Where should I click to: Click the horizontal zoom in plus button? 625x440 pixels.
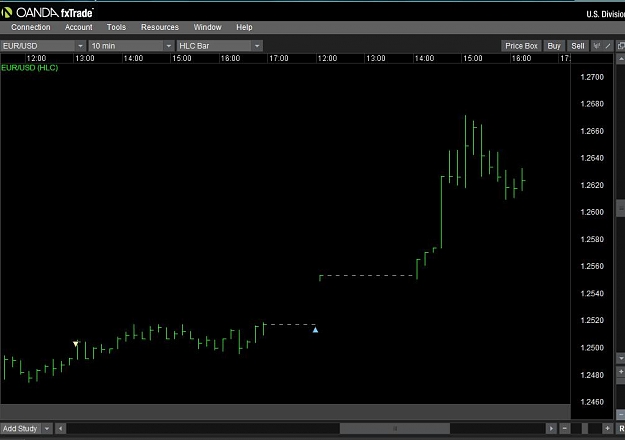(607, 429)
